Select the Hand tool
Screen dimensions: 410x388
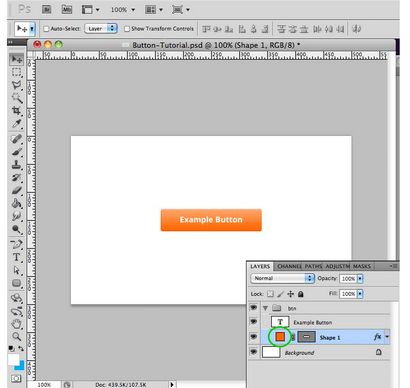point(16,323)
